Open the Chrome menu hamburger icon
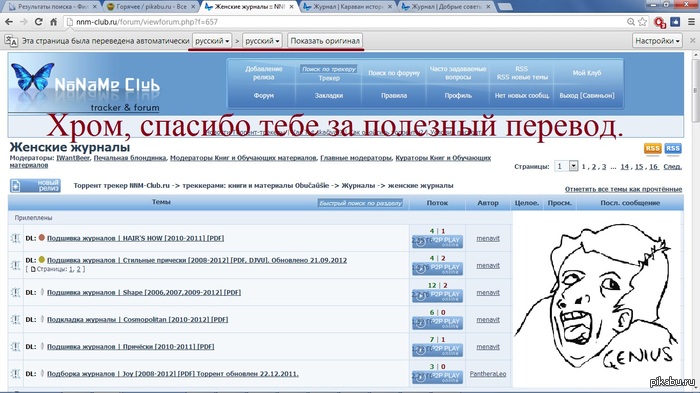700x393 pixels. (691, 22)
